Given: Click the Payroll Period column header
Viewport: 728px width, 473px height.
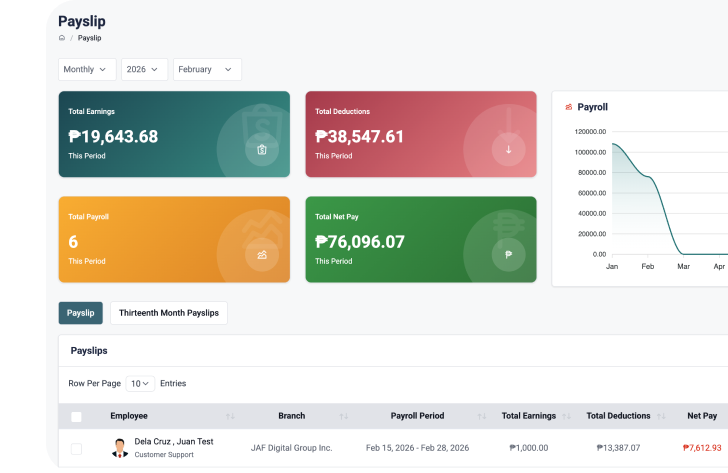Looking at the screenshot, I should [417, 416].
